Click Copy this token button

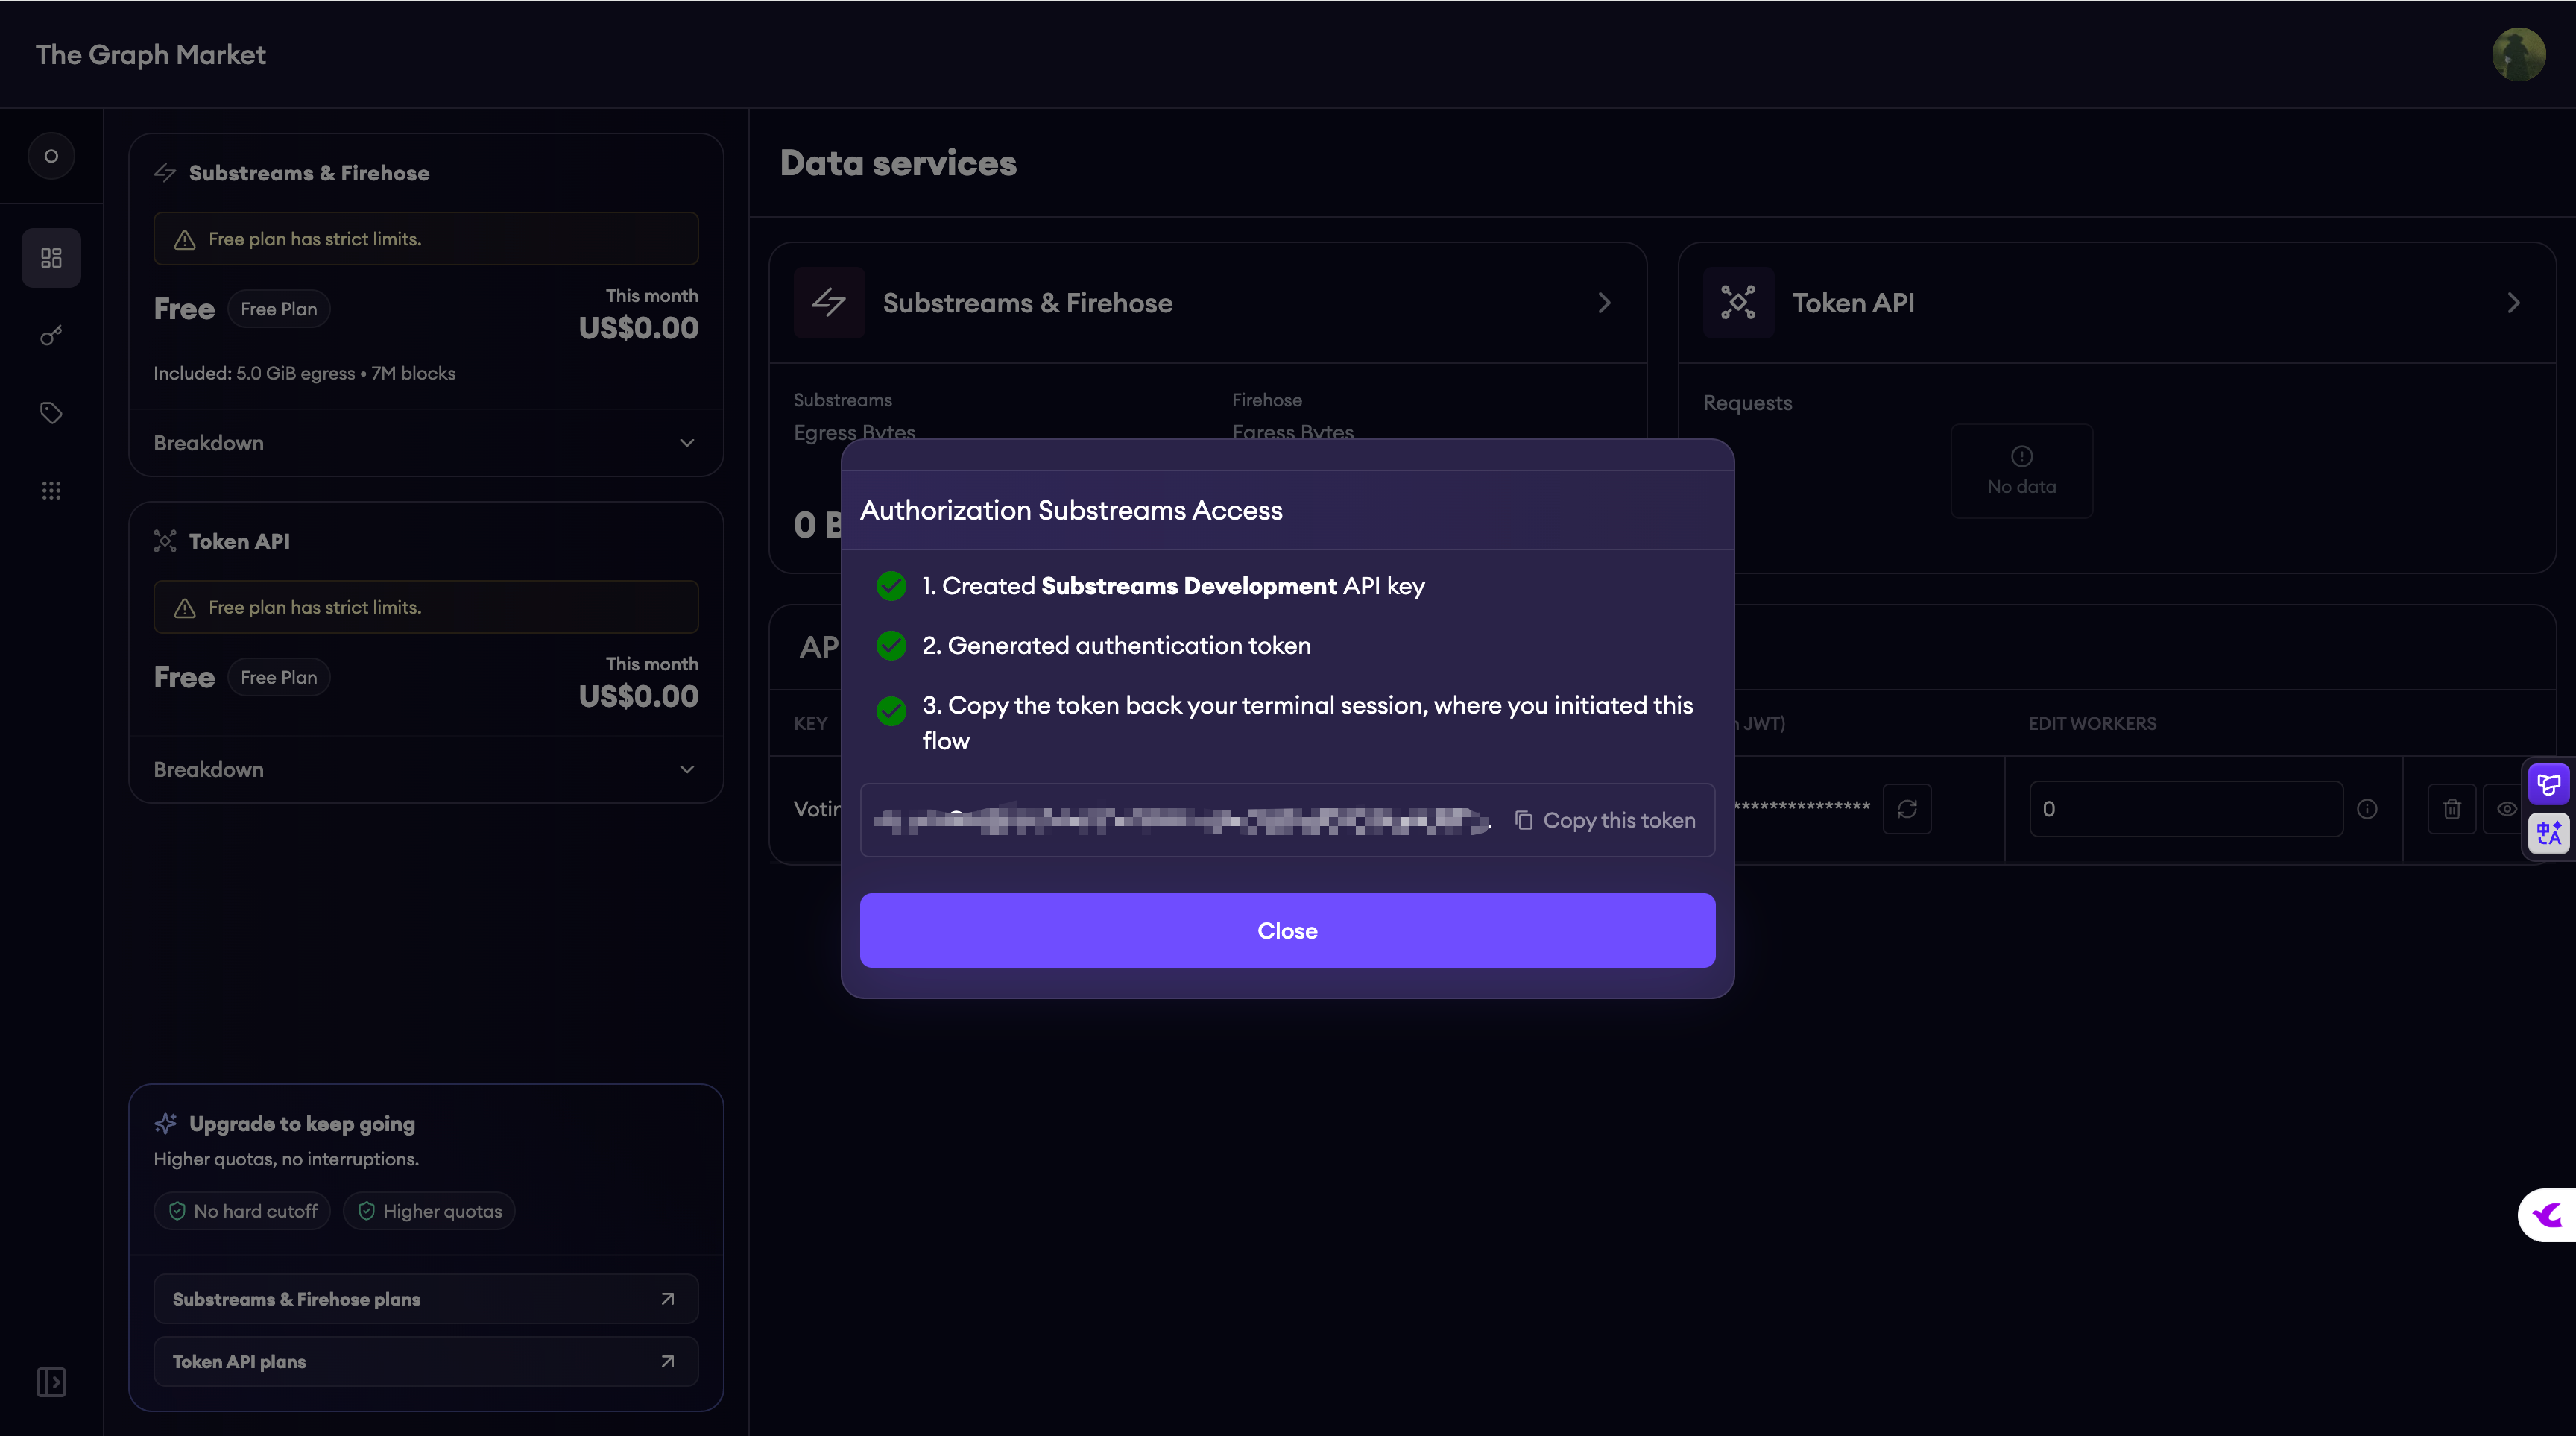(1605, 820)
